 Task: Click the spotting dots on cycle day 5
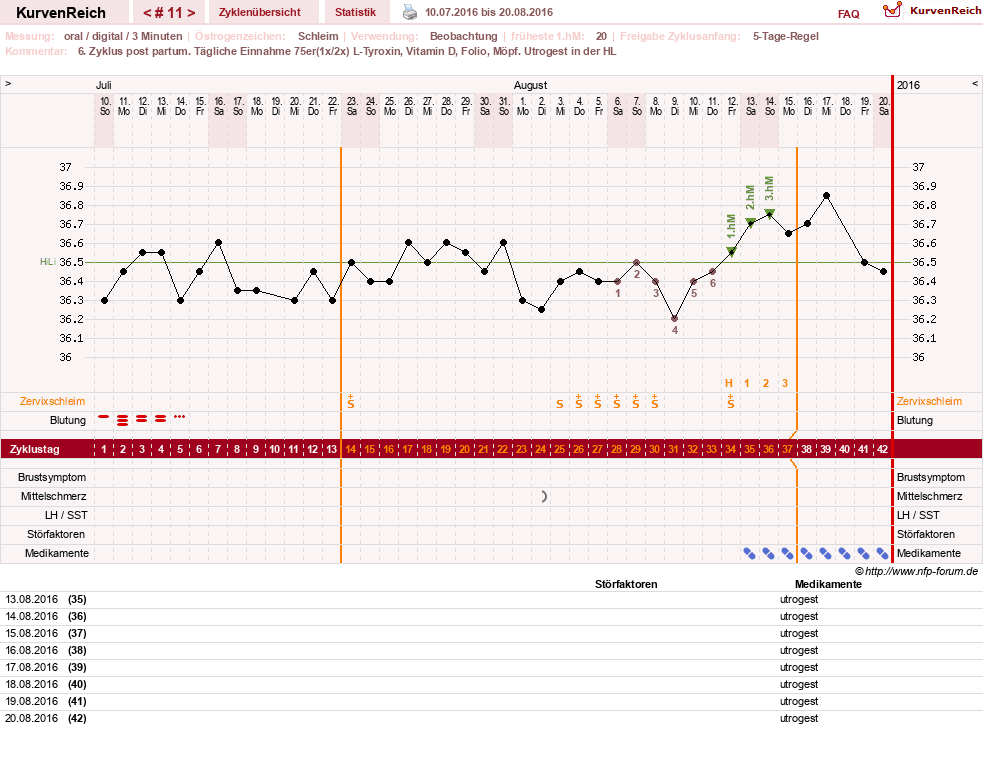[x=180, y=416]
